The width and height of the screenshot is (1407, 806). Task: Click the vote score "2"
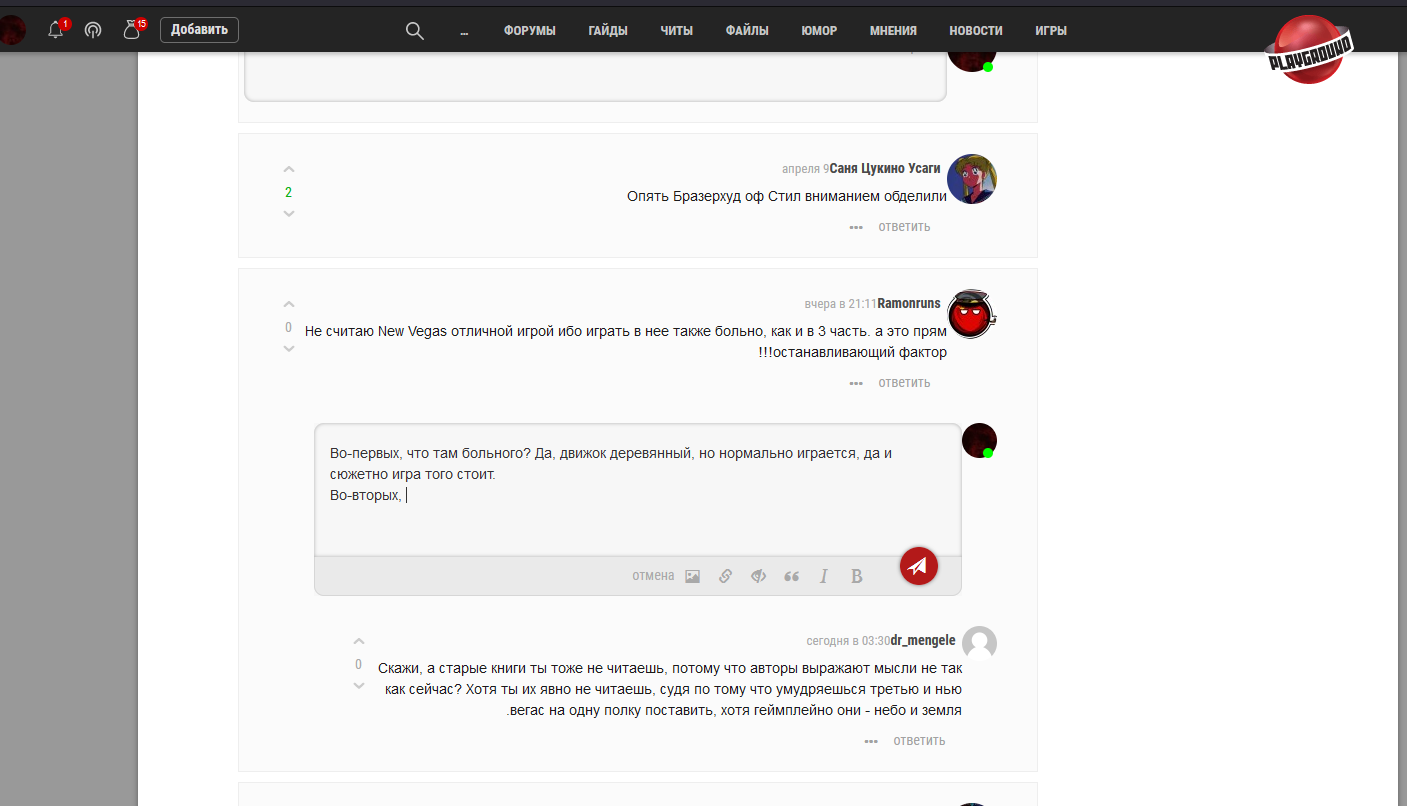289,192
